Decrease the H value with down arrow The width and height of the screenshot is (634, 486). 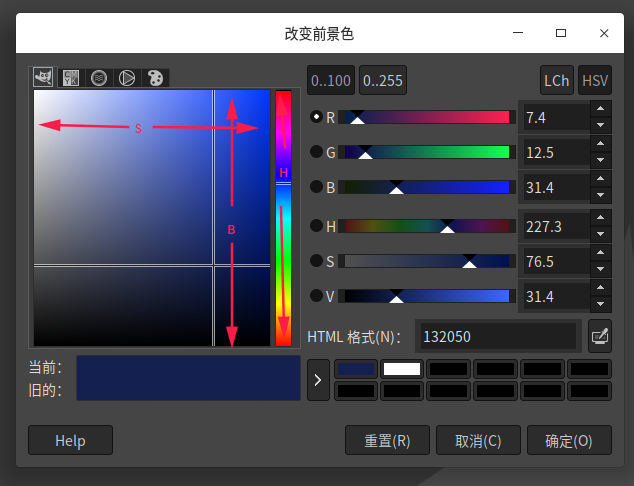click(x=600, y=234)
